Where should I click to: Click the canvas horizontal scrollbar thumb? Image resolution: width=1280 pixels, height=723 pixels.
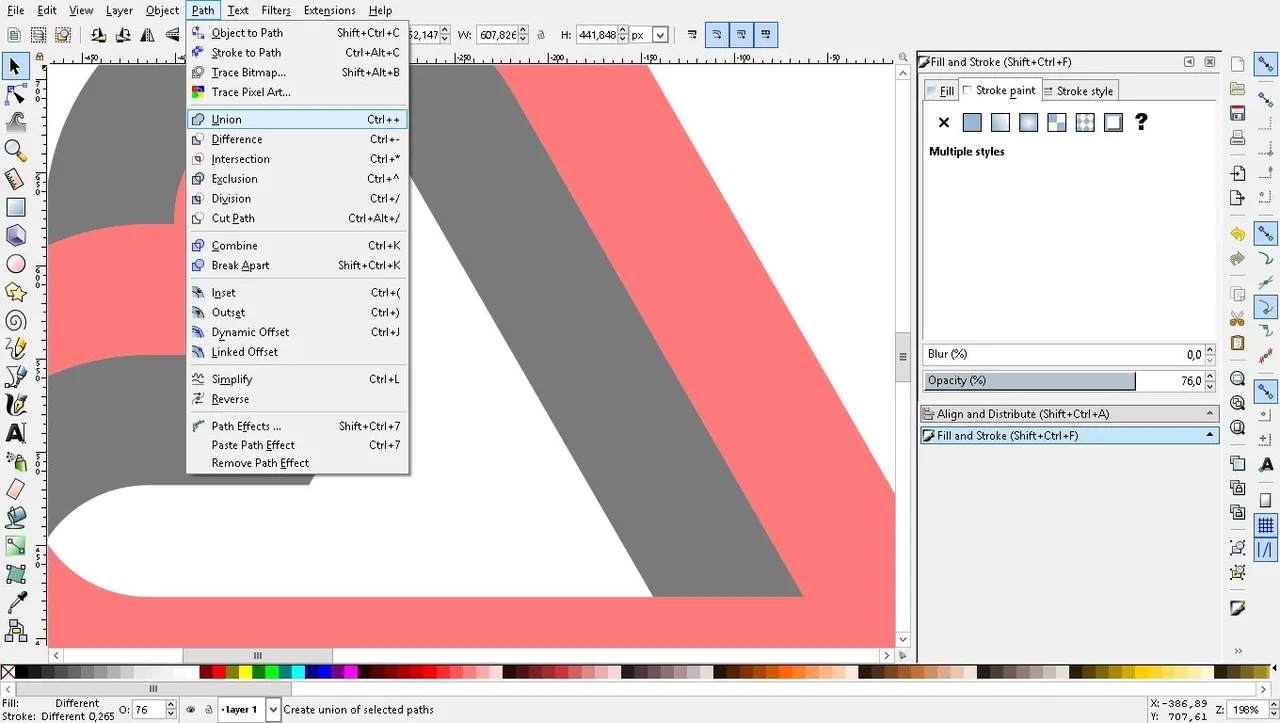point(257,656)
